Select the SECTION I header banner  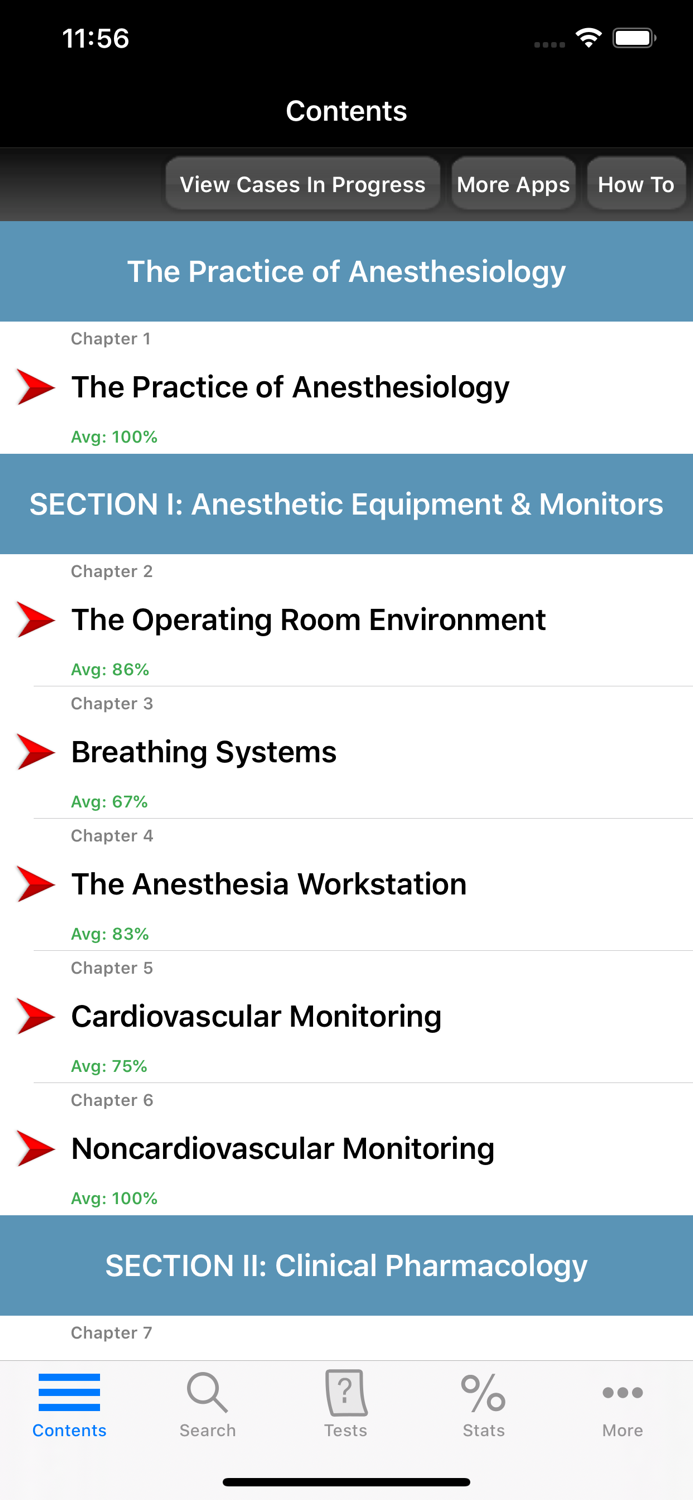346,504
